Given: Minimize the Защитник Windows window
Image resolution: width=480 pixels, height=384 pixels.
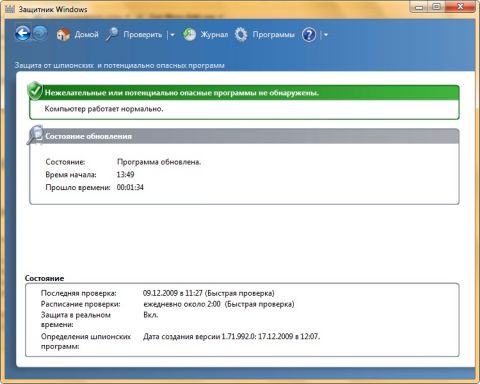Looking at the screenshot, I should [x=420, y=7].
